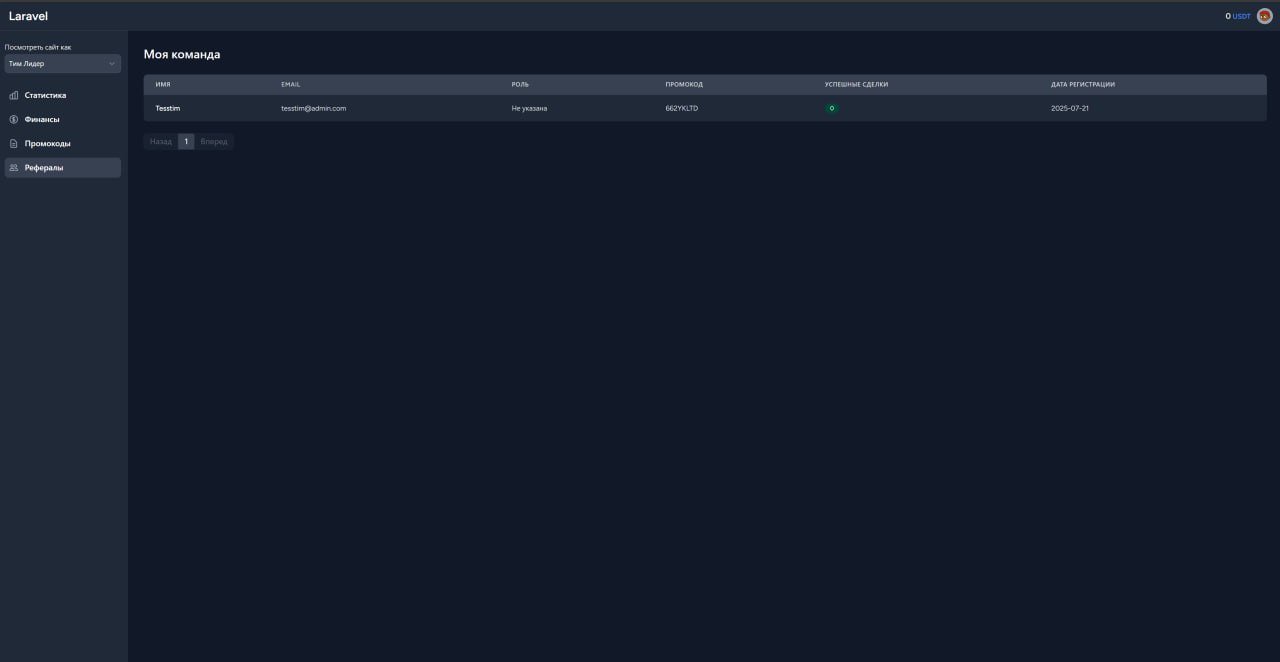Open the user avatar in top right
This screenshot has height=662, width=1280.
coord(1265,16)
